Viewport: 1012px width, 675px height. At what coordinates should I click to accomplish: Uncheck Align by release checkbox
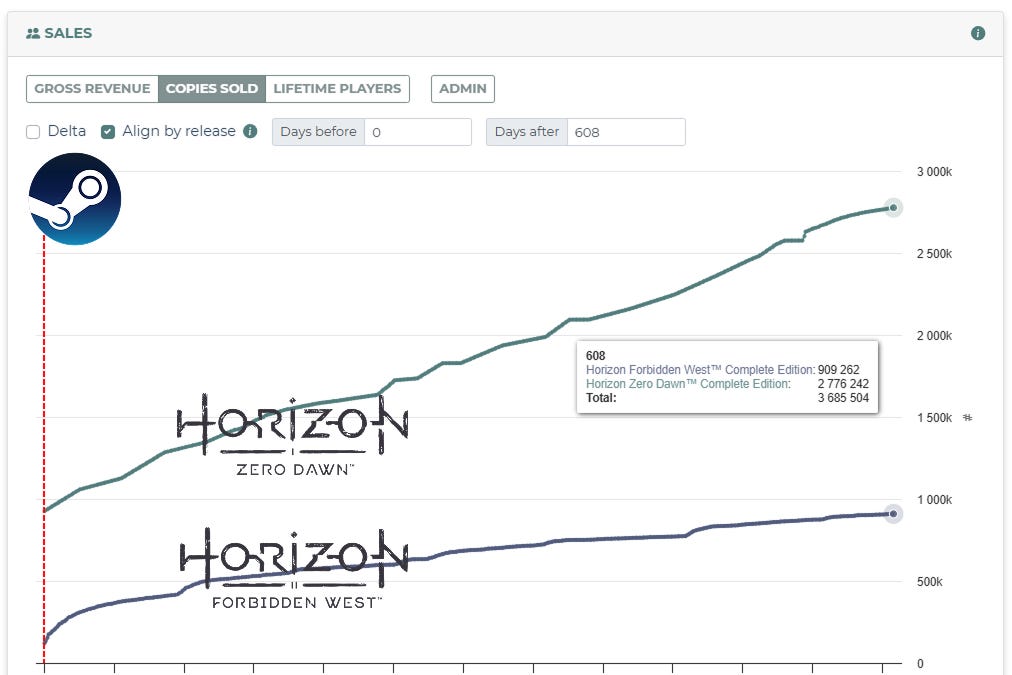point(108,132)
